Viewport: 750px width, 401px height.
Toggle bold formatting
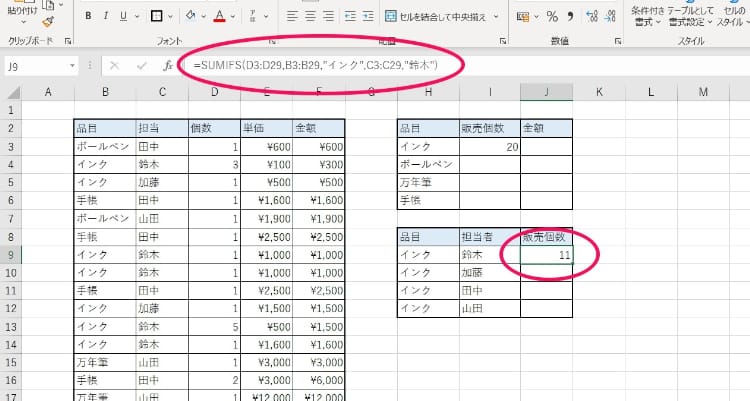tap(88, 16)
